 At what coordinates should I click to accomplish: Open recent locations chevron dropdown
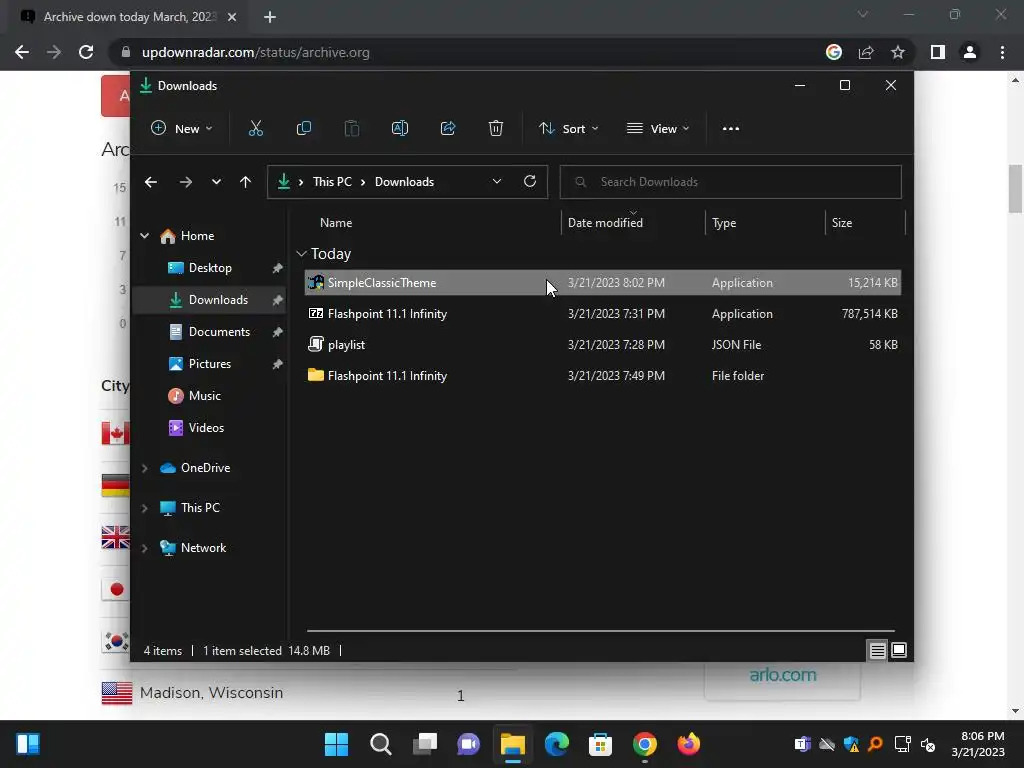click(x=216, y=182)
